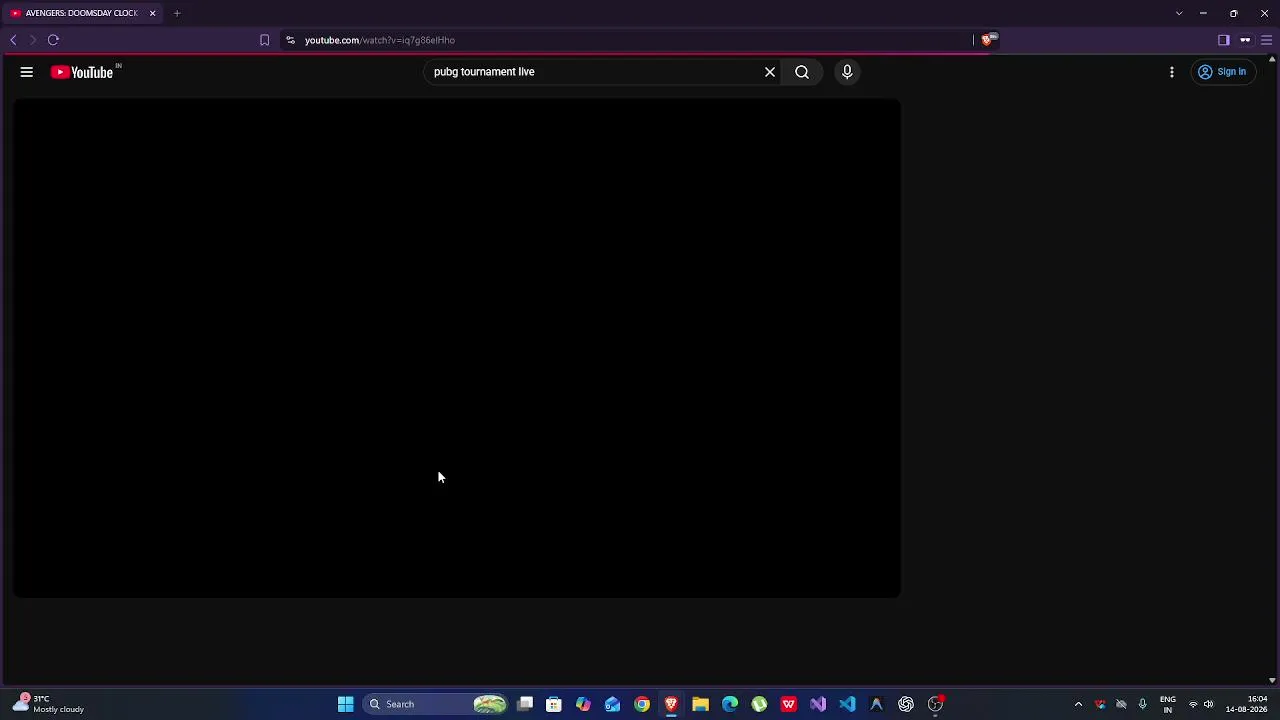The image size is (1280, 720).
Task: Open File Explorer from taskbar
Action: coord(700,704)
